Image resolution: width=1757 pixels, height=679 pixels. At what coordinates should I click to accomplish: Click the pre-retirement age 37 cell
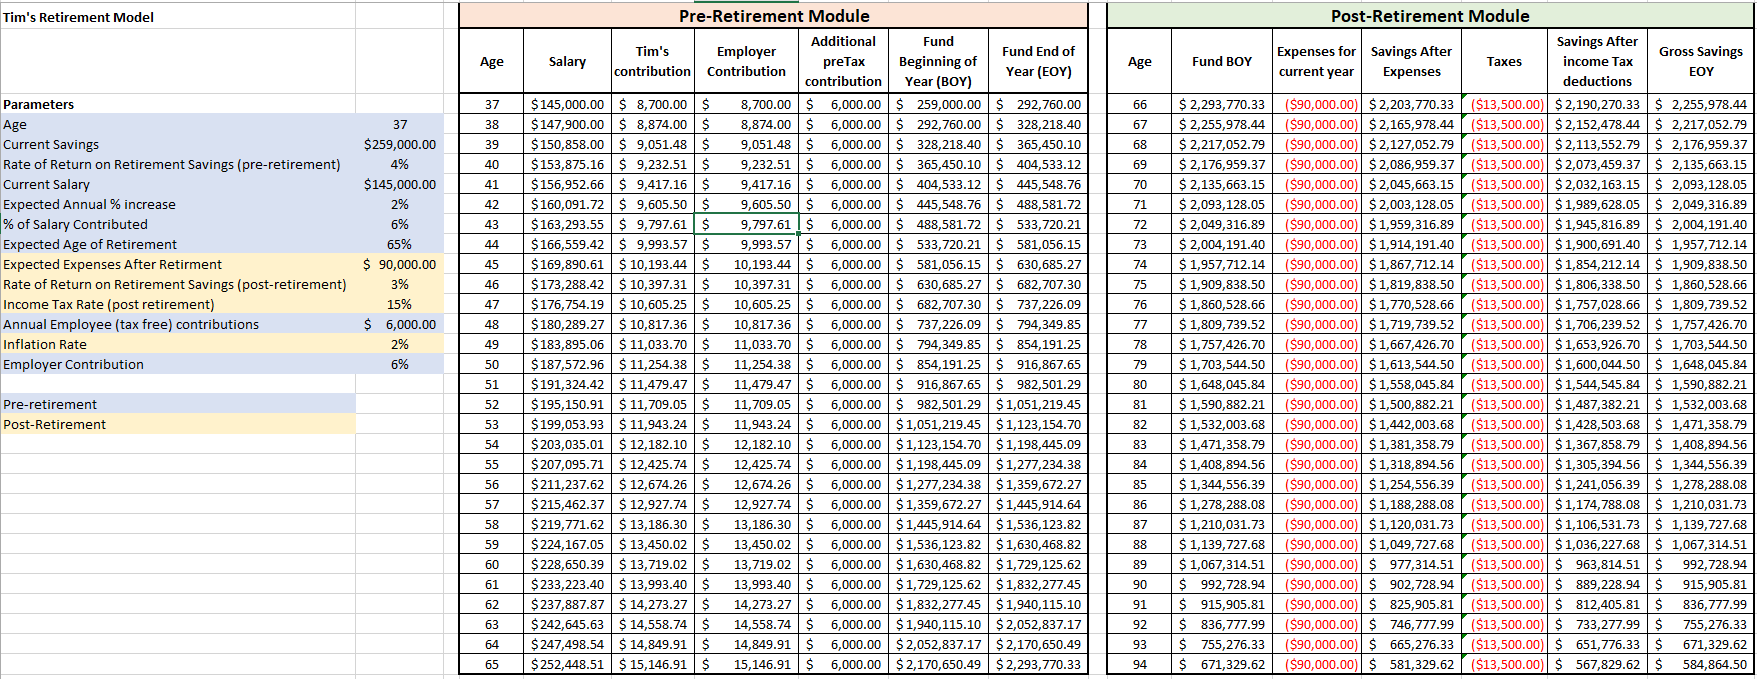pos(491,104)
